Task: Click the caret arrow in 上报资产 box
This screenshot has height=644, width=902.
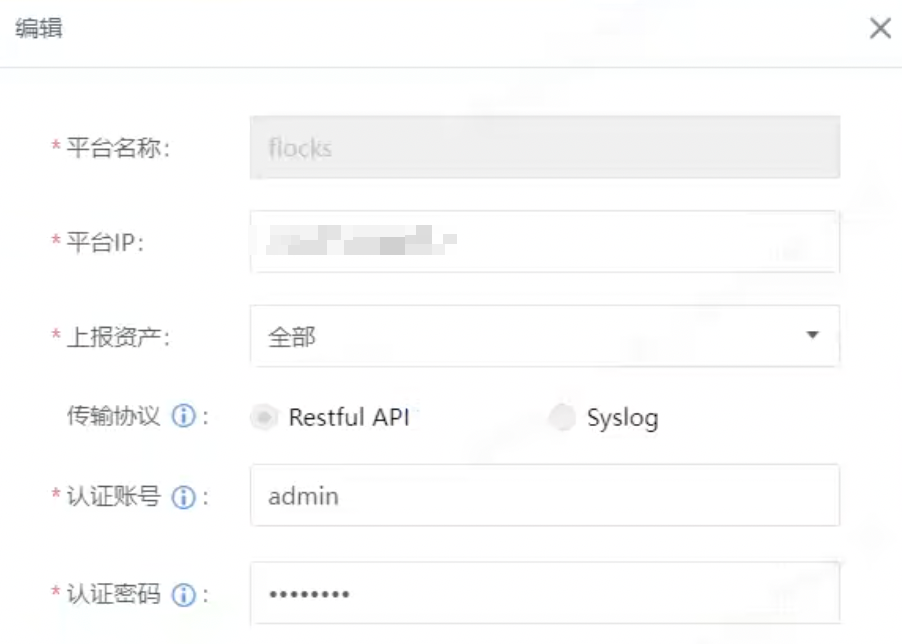Action: (x=812, y=335)
